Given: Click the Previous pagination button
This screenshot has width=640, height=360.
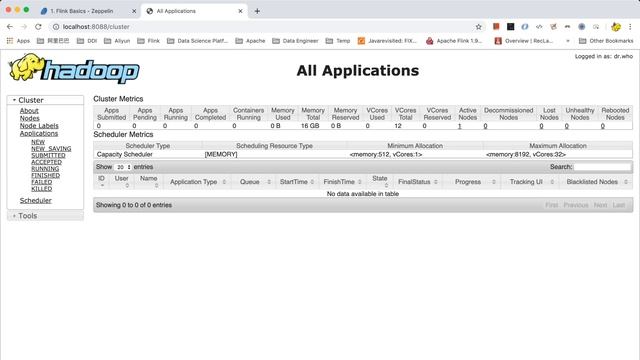Looking at the screenshot, I should pos(576,205).
